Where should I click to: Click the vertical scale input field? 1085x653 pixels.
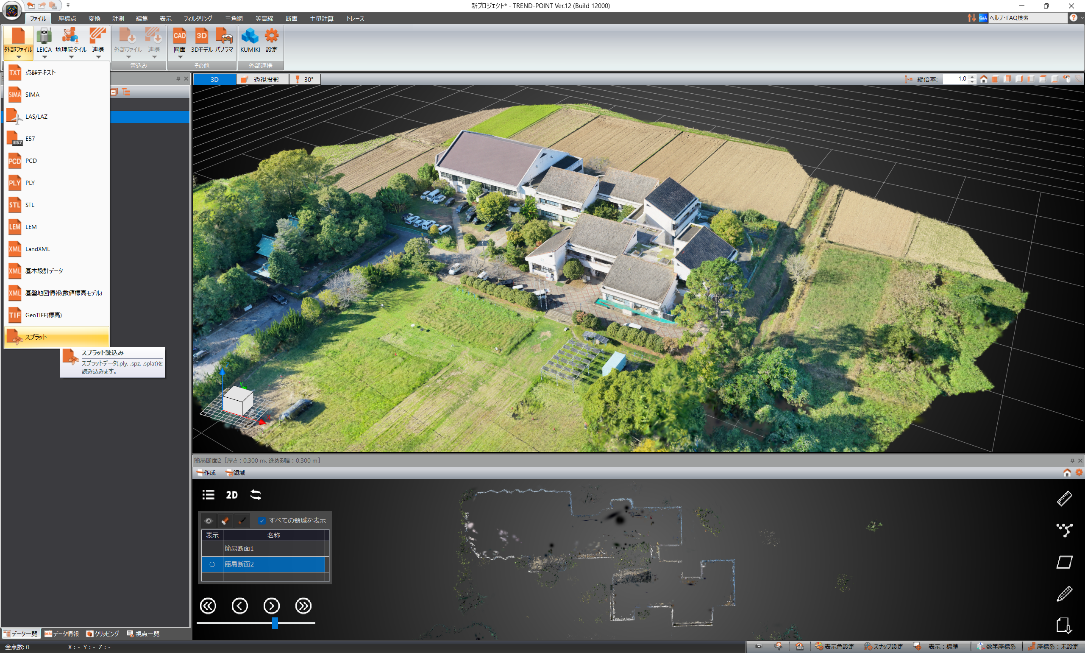pos(961,78)
